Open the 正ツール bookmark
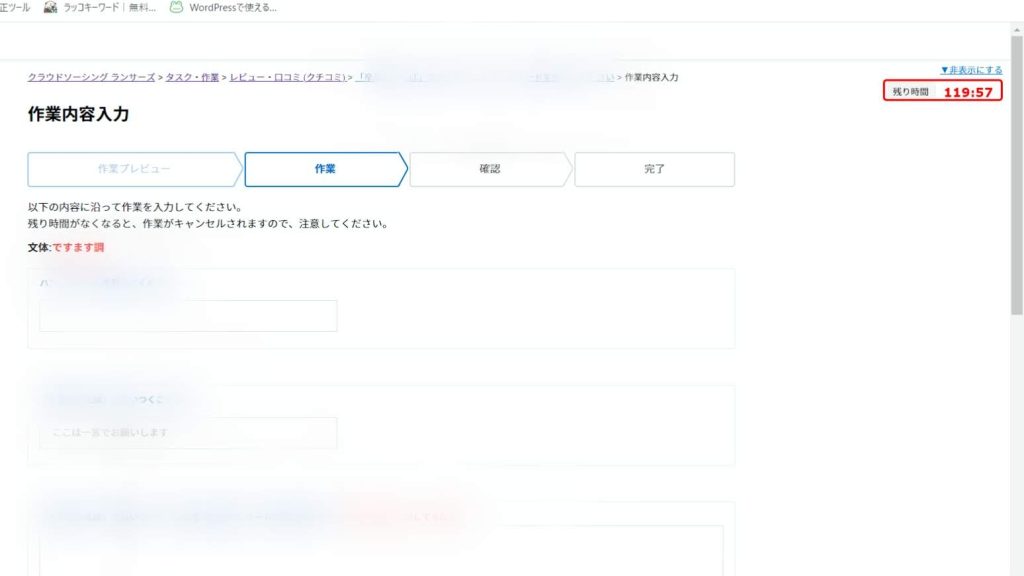This screenshot has height=576, width=1024. click(15, 7)
